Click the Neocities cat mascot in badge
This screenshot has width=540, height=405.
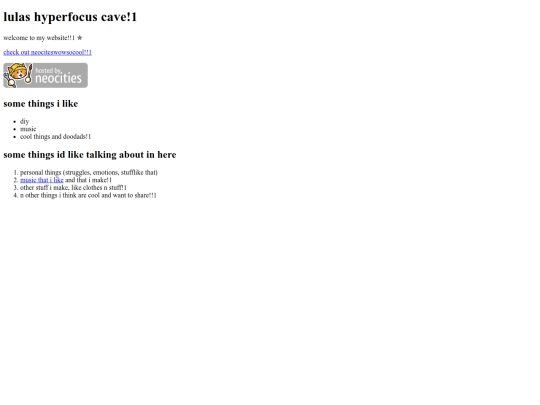[x=16, y=75]
